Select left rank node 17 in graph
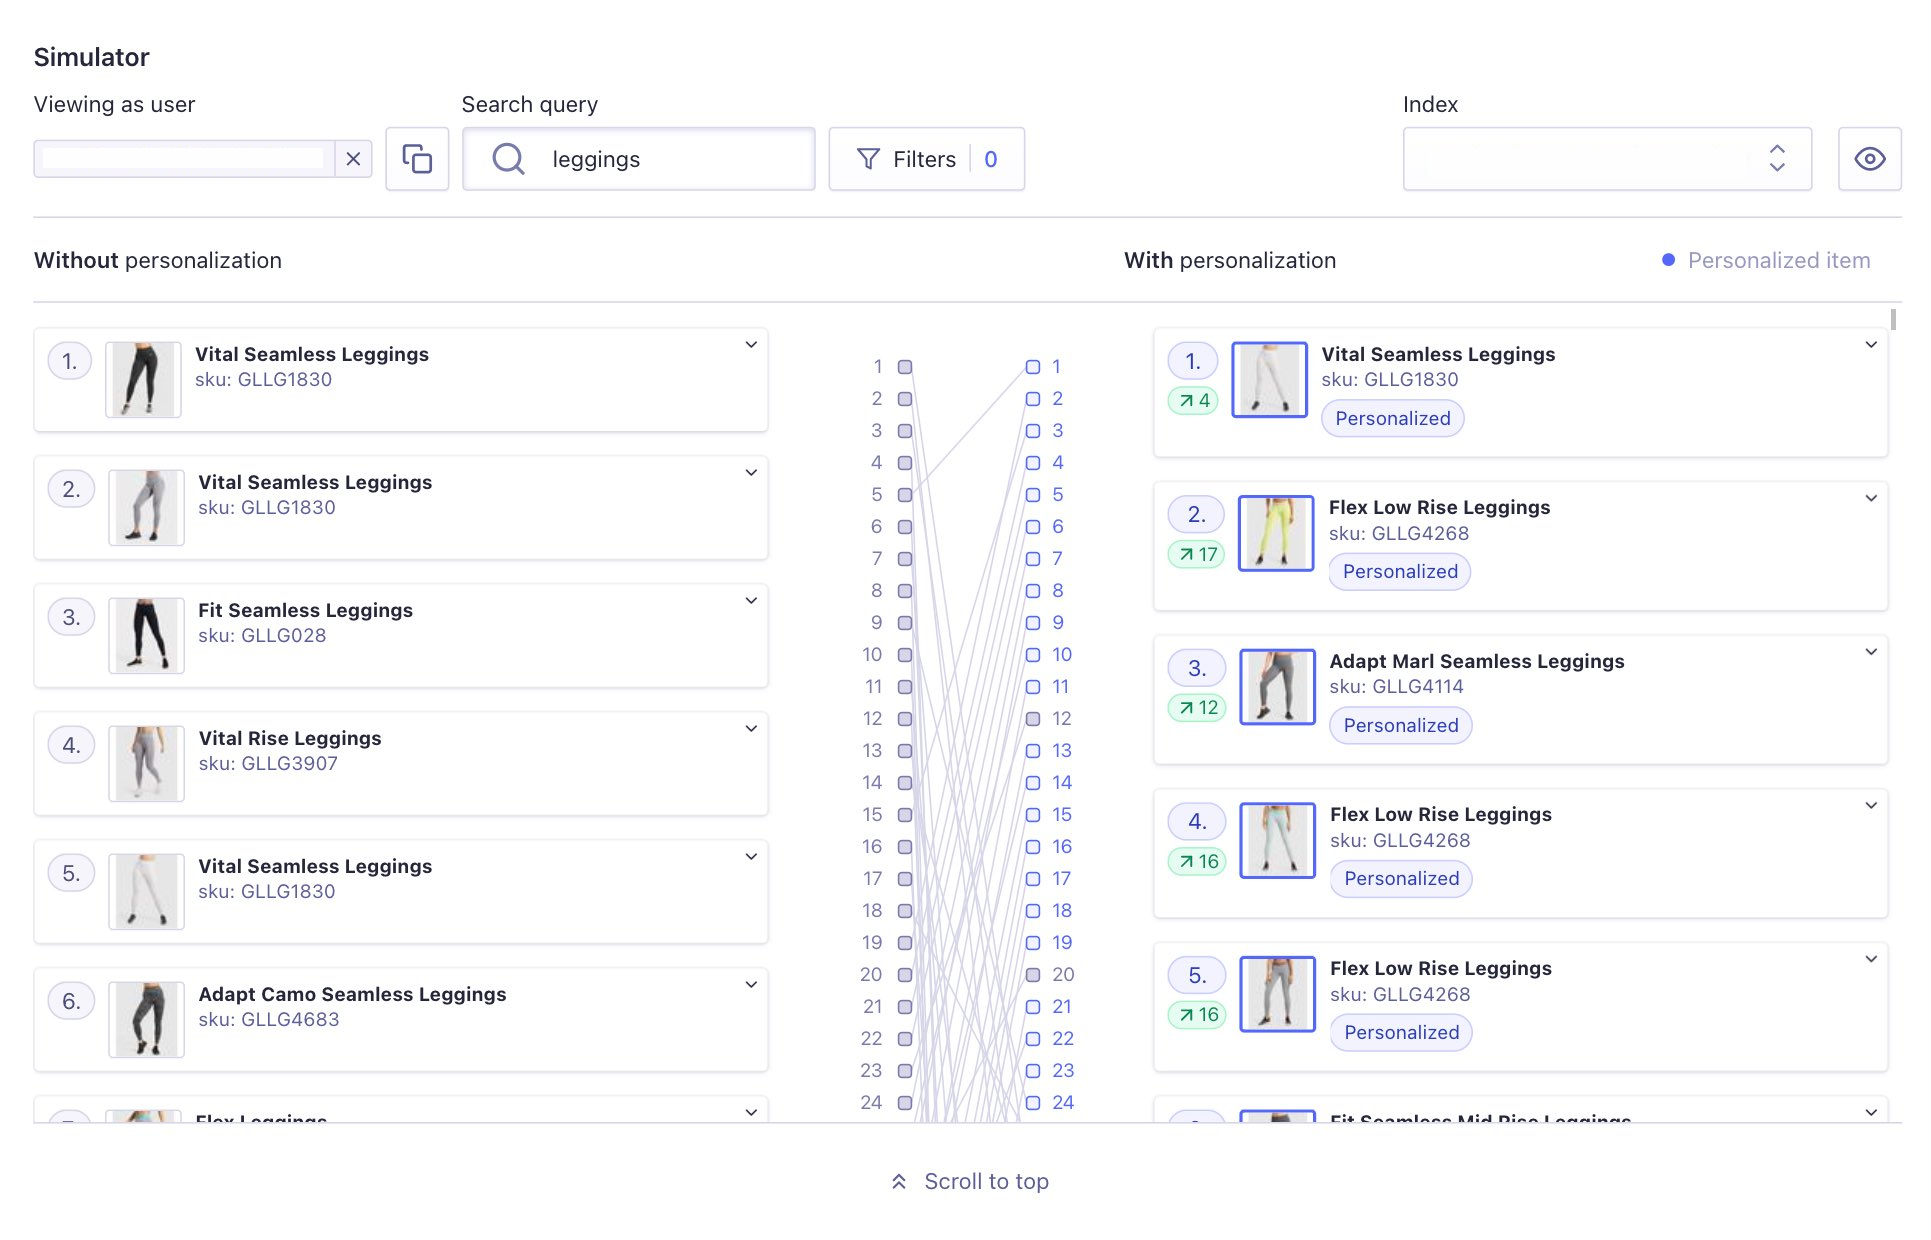Image resolution: width=1931 pixels, height=1240 pixels. point(905,879)
